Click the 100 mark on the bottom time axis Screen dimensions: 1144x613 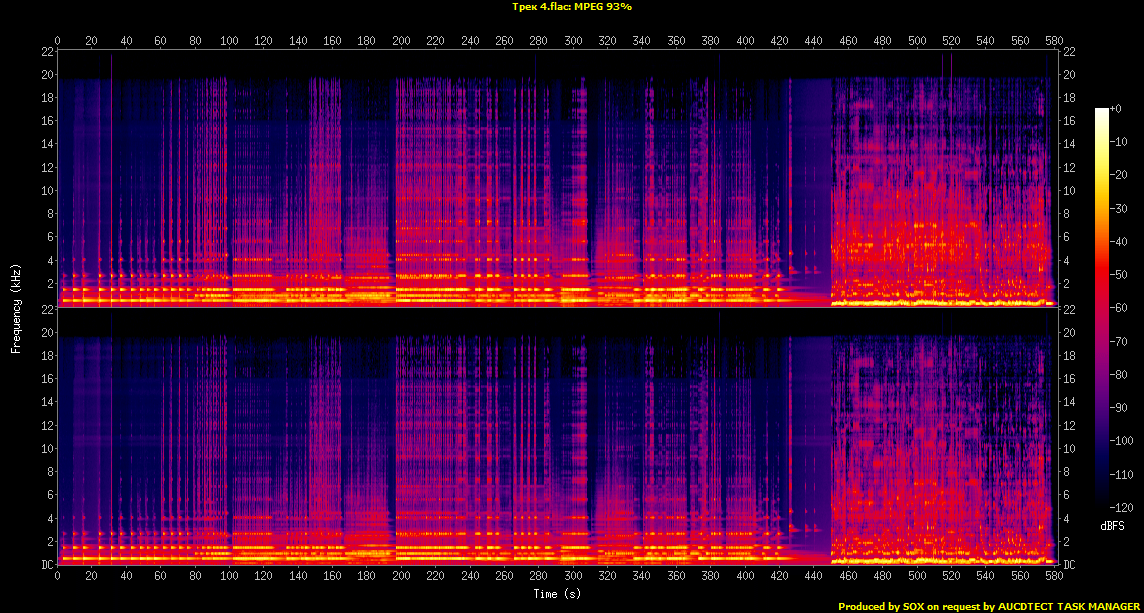point(229,576)
